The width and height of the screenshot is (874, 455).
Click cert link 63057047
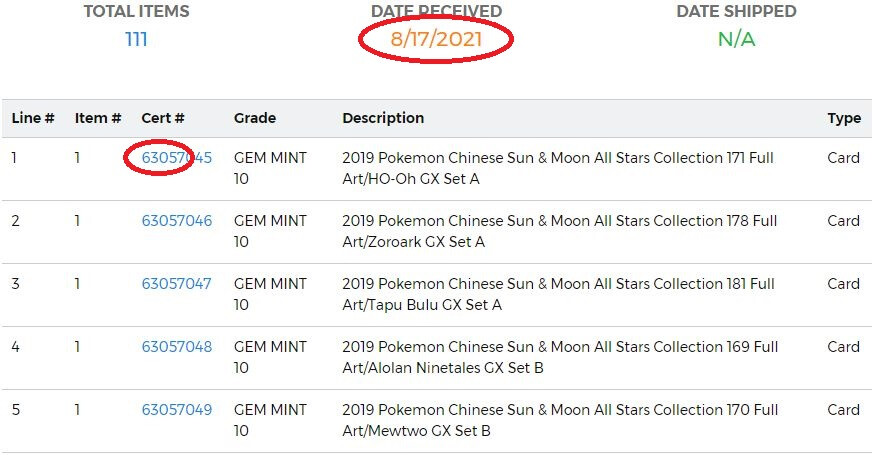[x=177, y=284]
